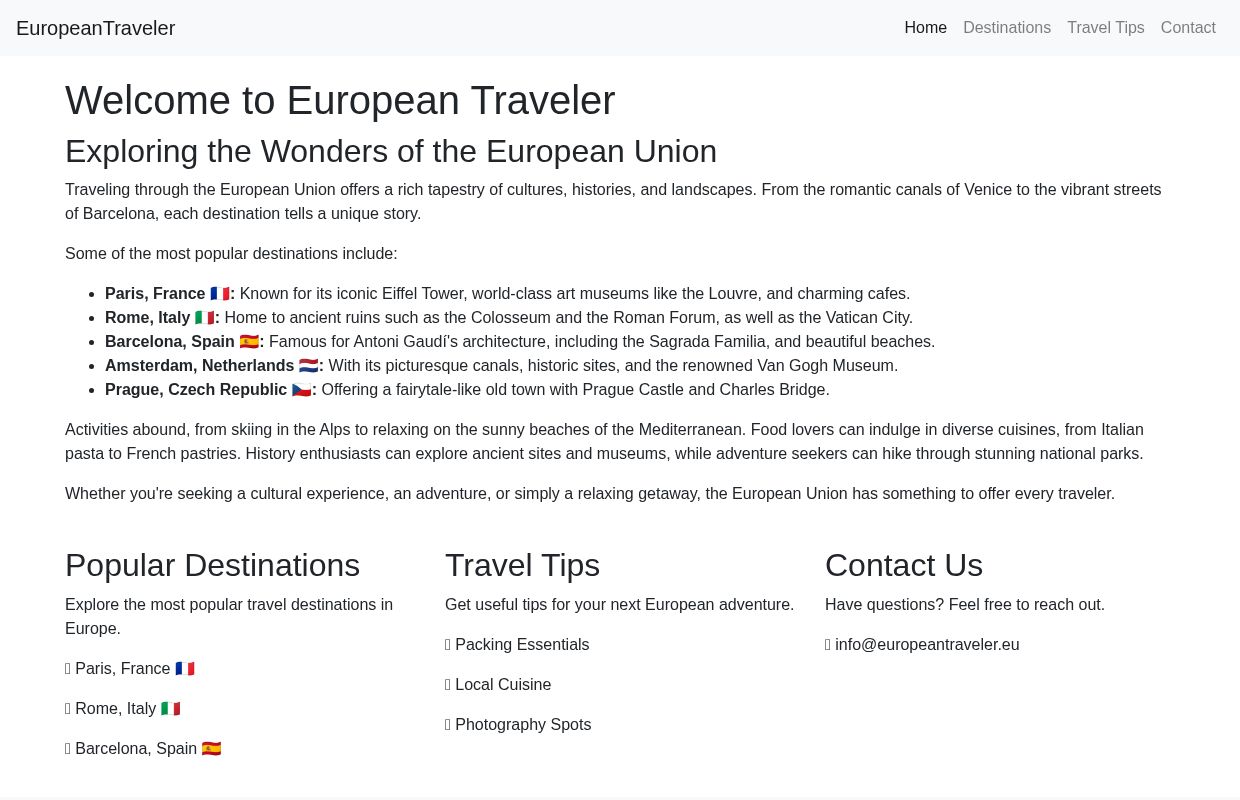Switch to the Travel Tips navigation item
Screen dimensions: 1240x800
click(1105, 27)
